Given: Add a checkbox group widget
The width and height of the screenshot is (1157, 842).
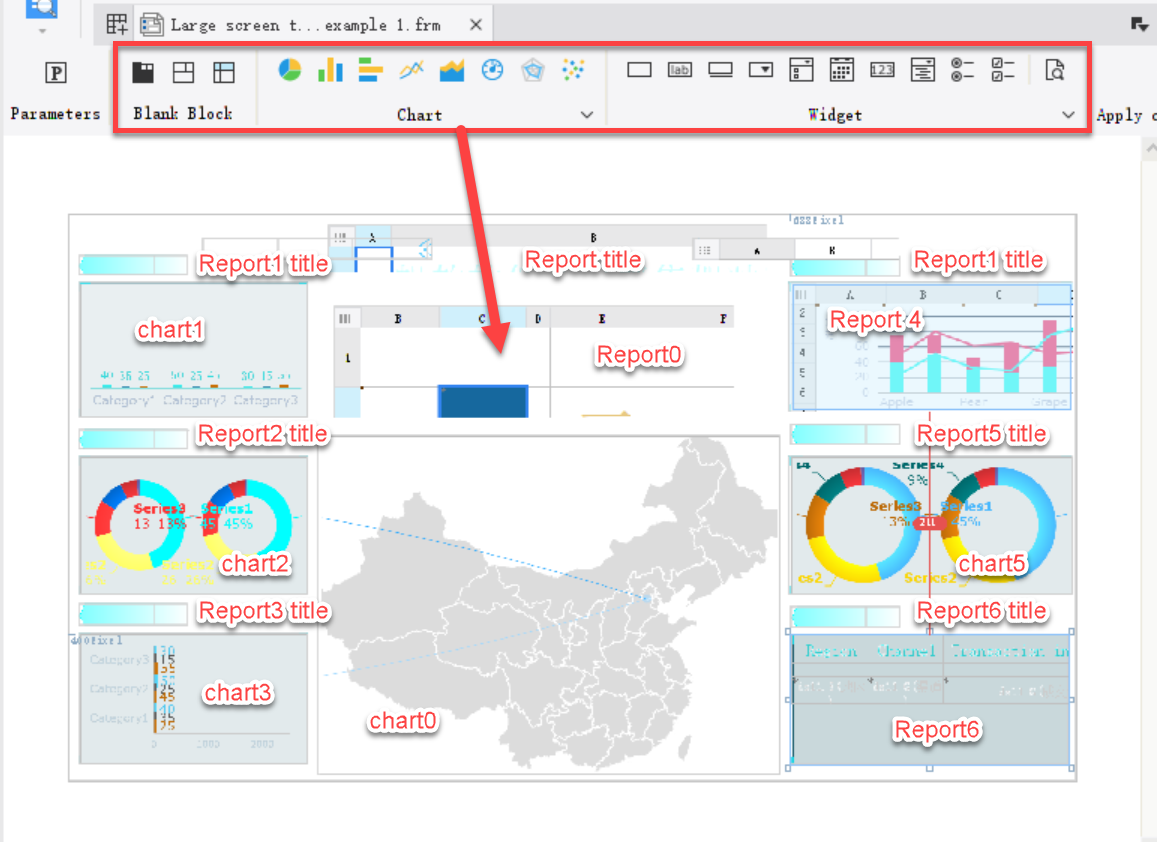Looking at the screenshot, I should (x=1003, y=70).
